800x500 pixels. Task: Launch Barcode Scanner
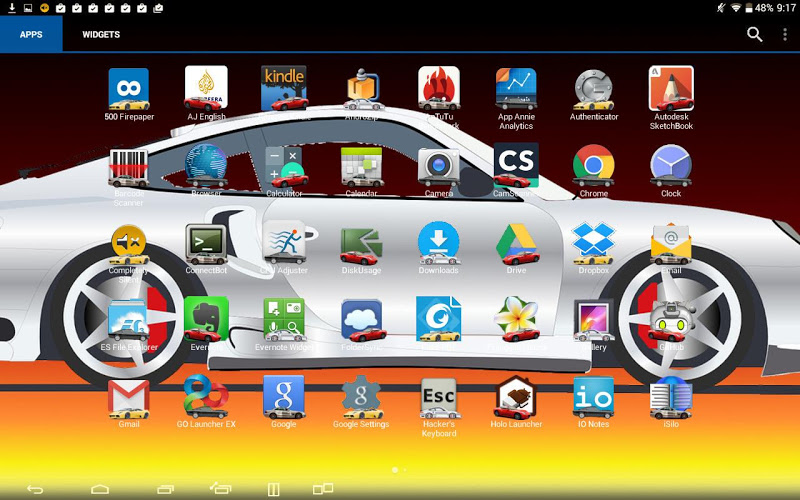point(129,168)
